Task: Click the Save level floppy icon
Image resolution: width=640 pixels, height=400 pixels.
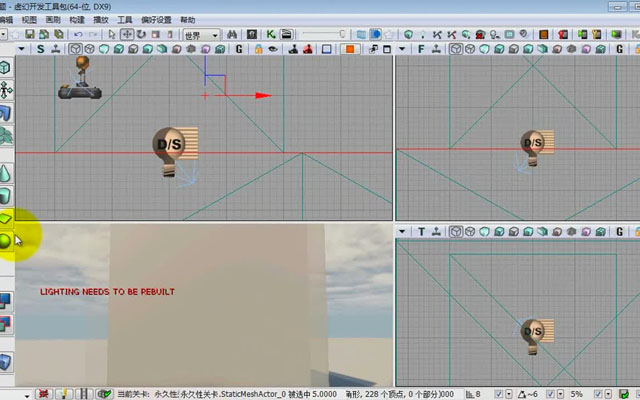Action: [x=30, y=34]
